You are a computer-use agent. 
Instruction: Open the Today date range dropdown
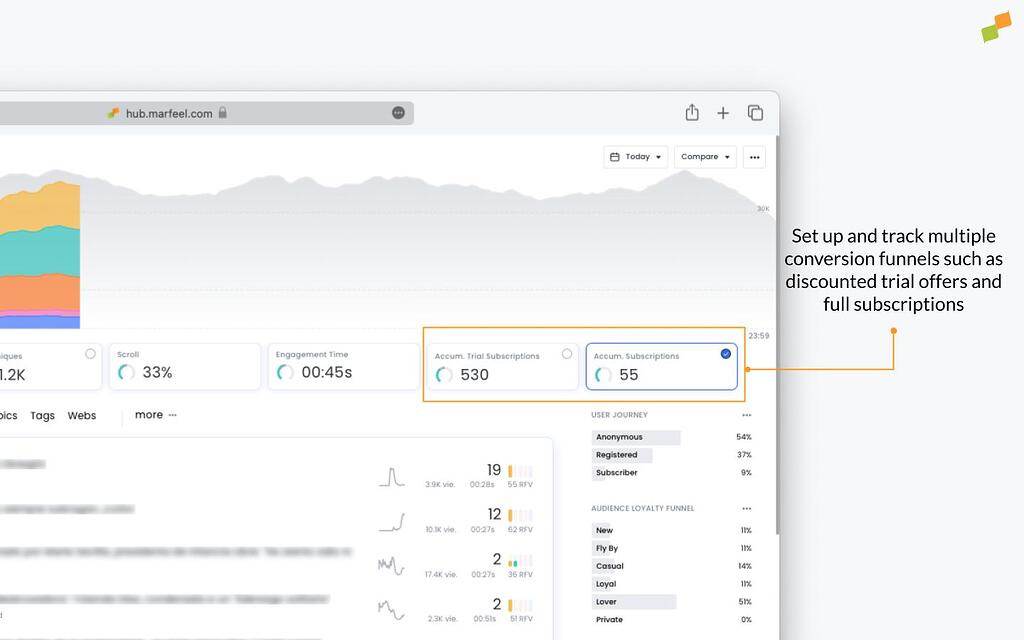[635, 157]
